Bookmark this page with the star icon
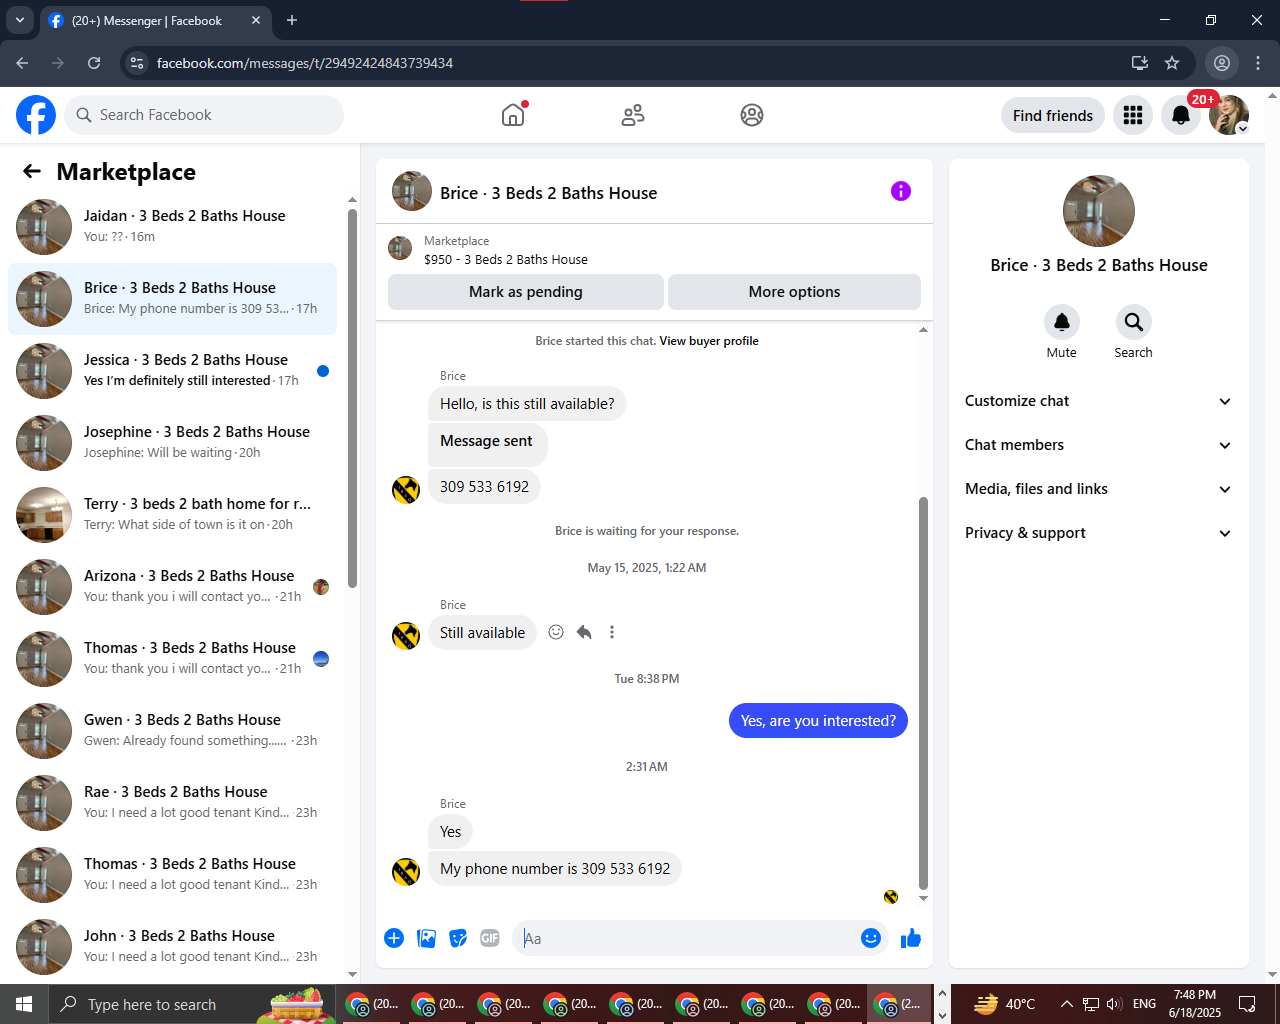Viewport: 1280px width, 1024px height. coord(1172,63)
